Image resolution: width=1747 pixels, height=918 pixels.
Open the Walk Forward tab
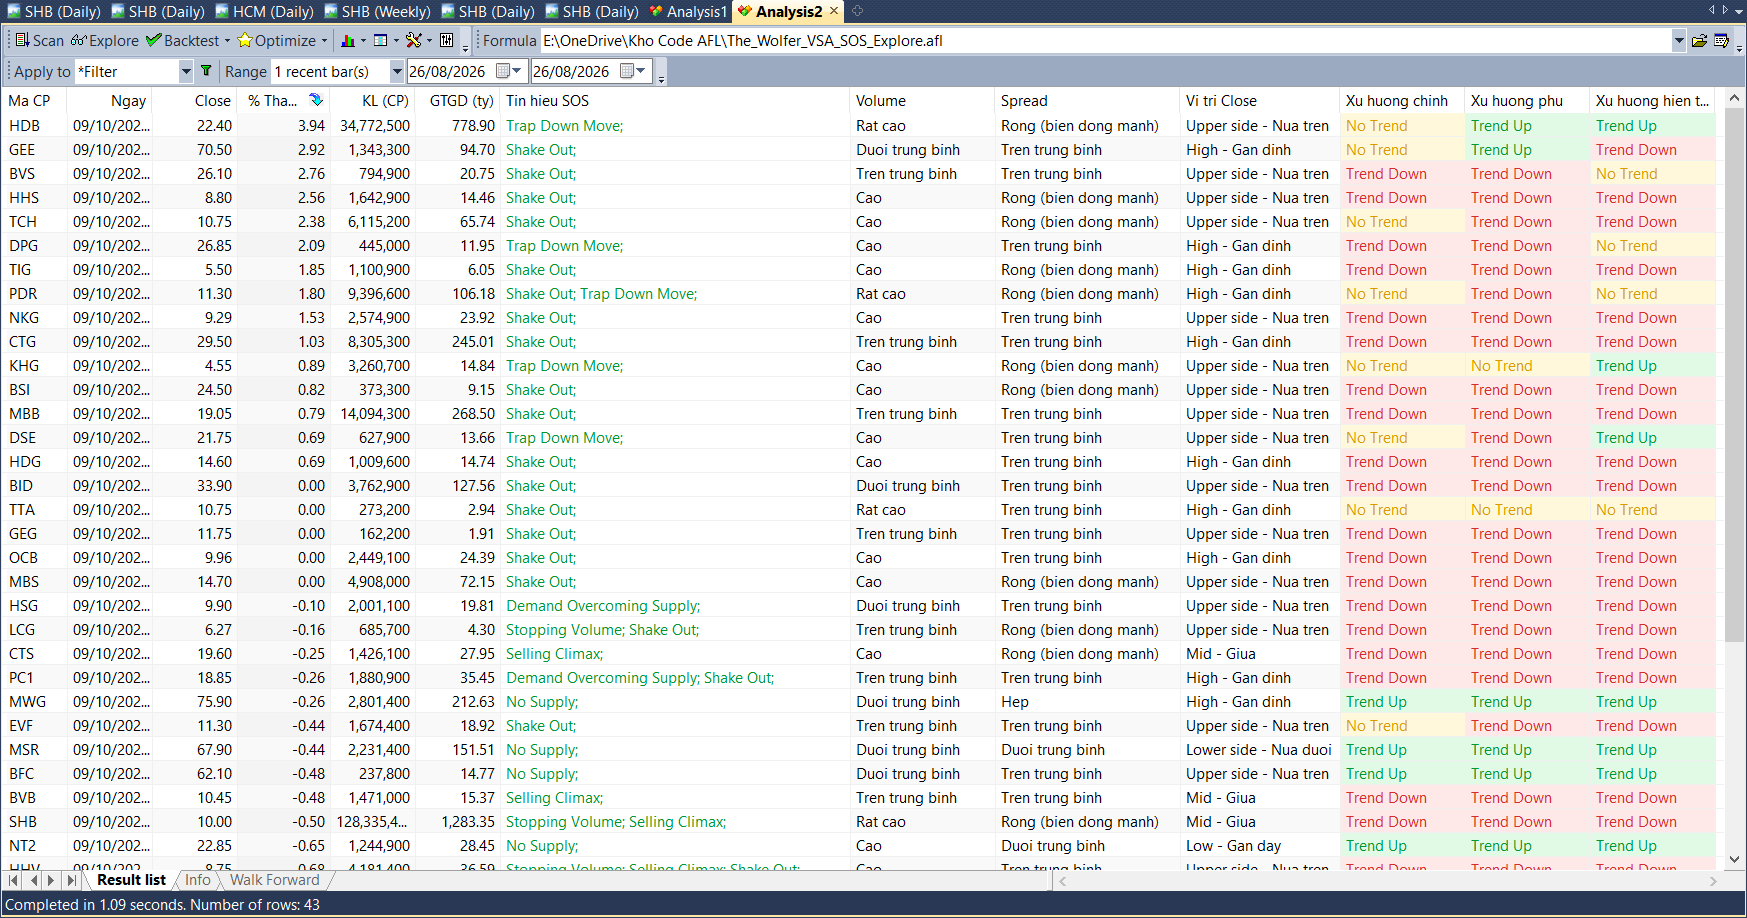pyautogui.click(x=275, y=880)
